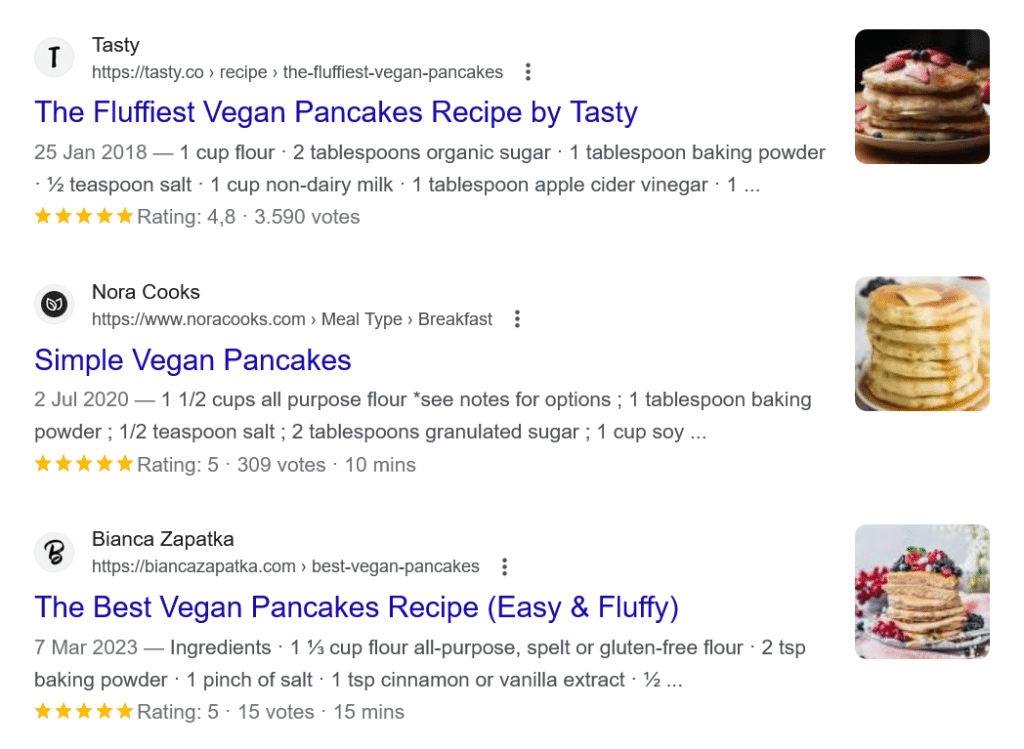This screenshot has width=1024, height=749.
Task: Open The Best Vegan Pancakes Recipe result
Action: 356,607
